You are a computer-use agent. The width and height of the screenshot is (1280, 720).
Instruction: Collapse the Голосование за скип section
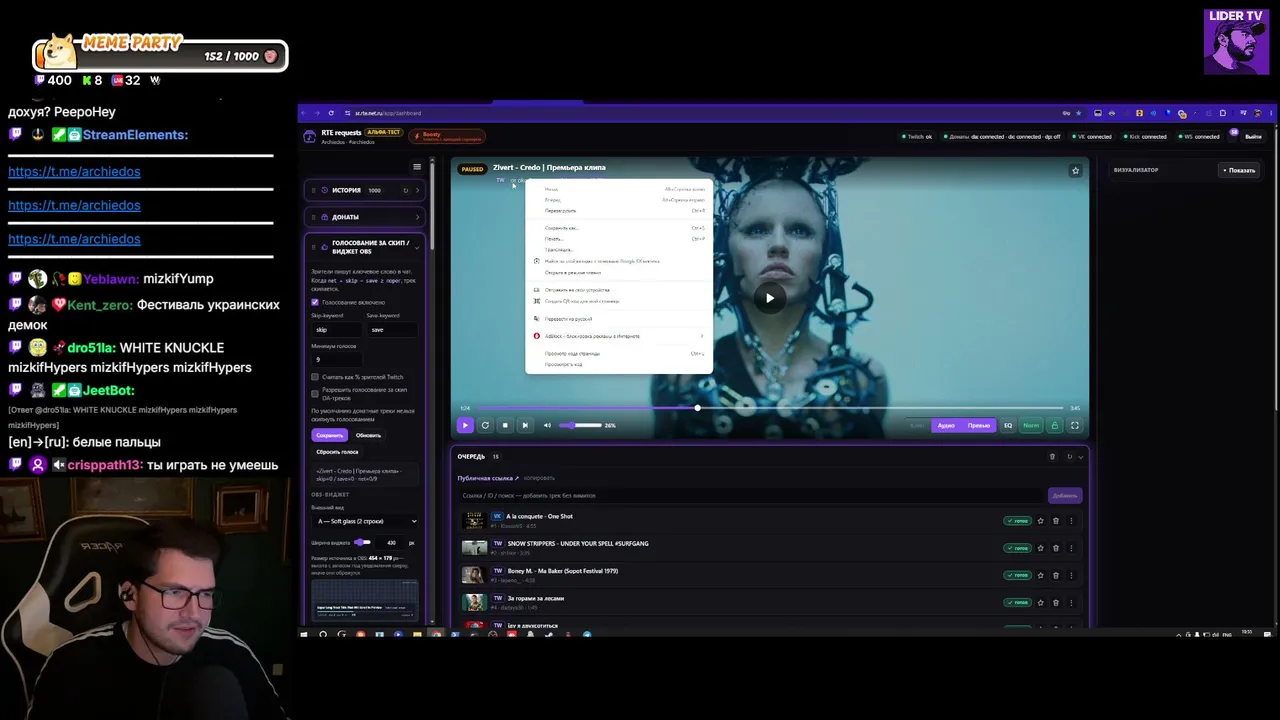point(418,247)
